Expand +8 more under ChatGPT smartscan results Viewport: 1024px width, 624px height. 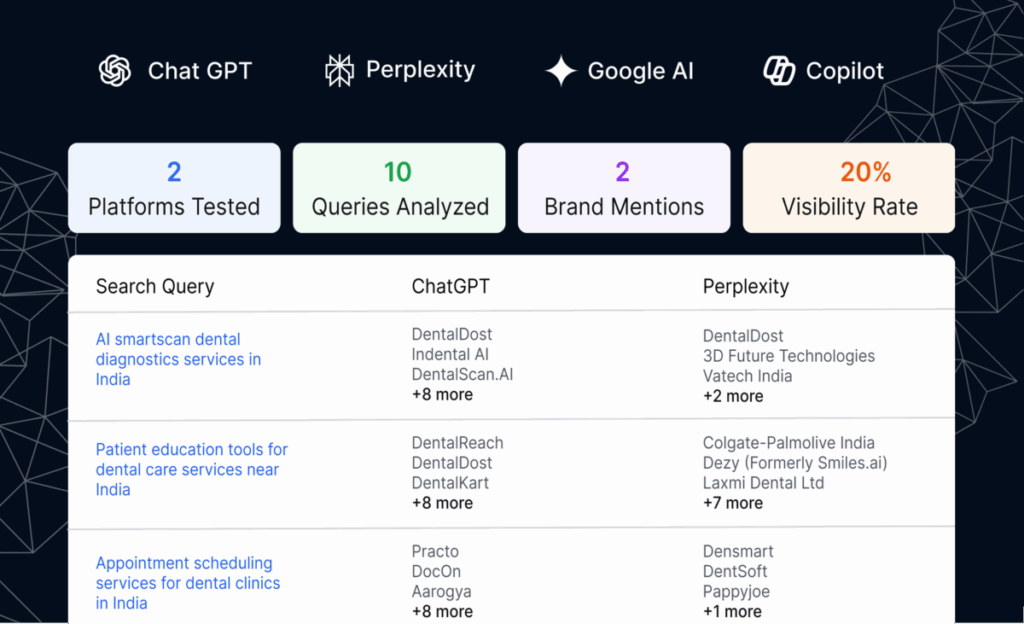[x=442, y=395]
